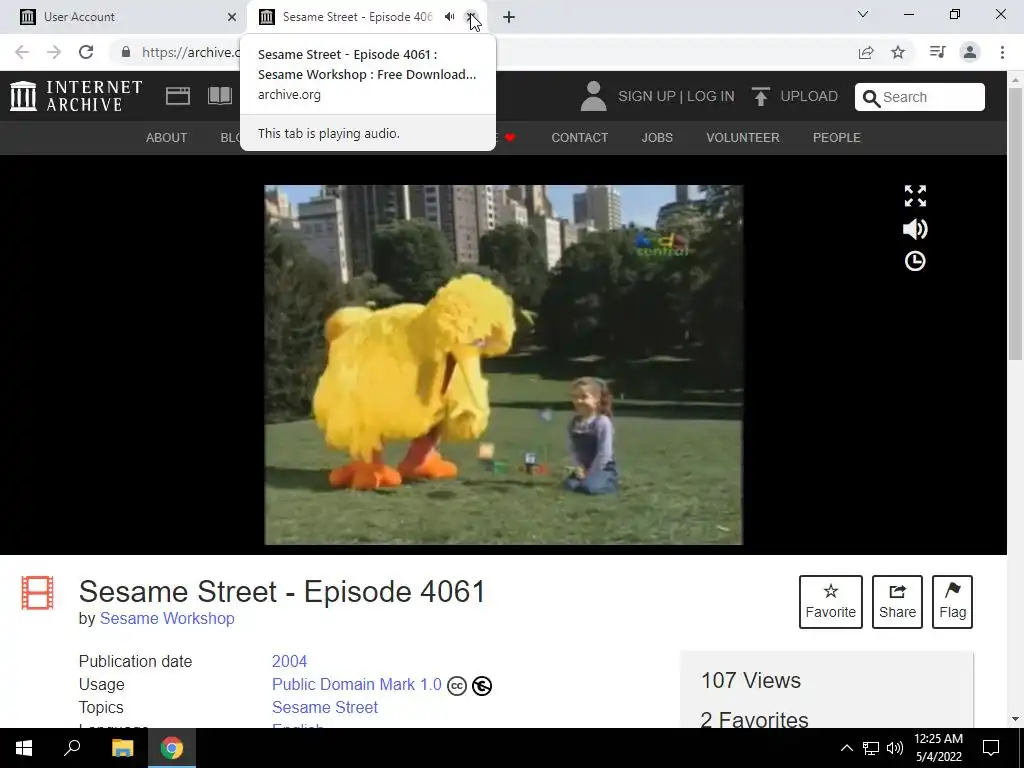Click the Chrome taskbar icon
The image size is (1024, 768).
[172, 748]
